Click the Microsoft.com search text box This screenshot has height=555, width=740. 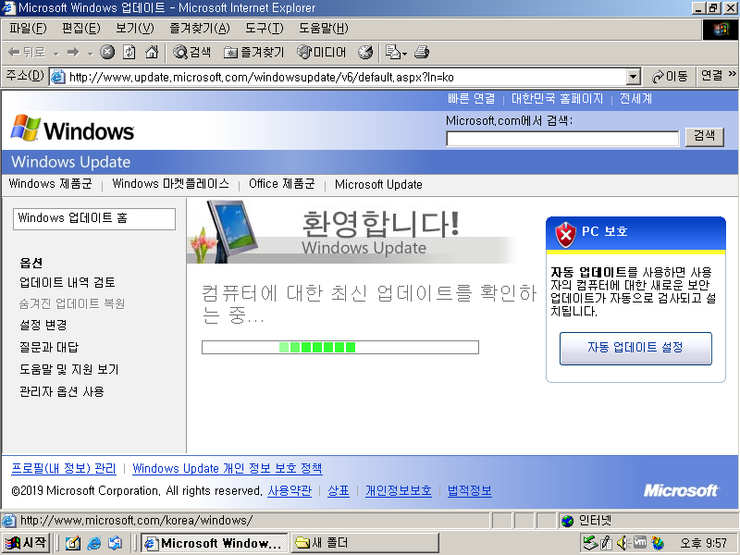(x=562, y=139)
